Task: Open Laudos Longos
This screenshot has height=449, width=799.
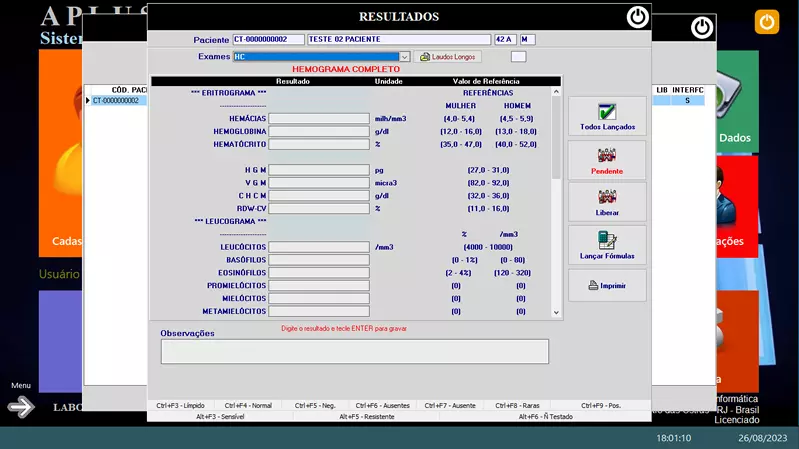Action: coord(449,57)
